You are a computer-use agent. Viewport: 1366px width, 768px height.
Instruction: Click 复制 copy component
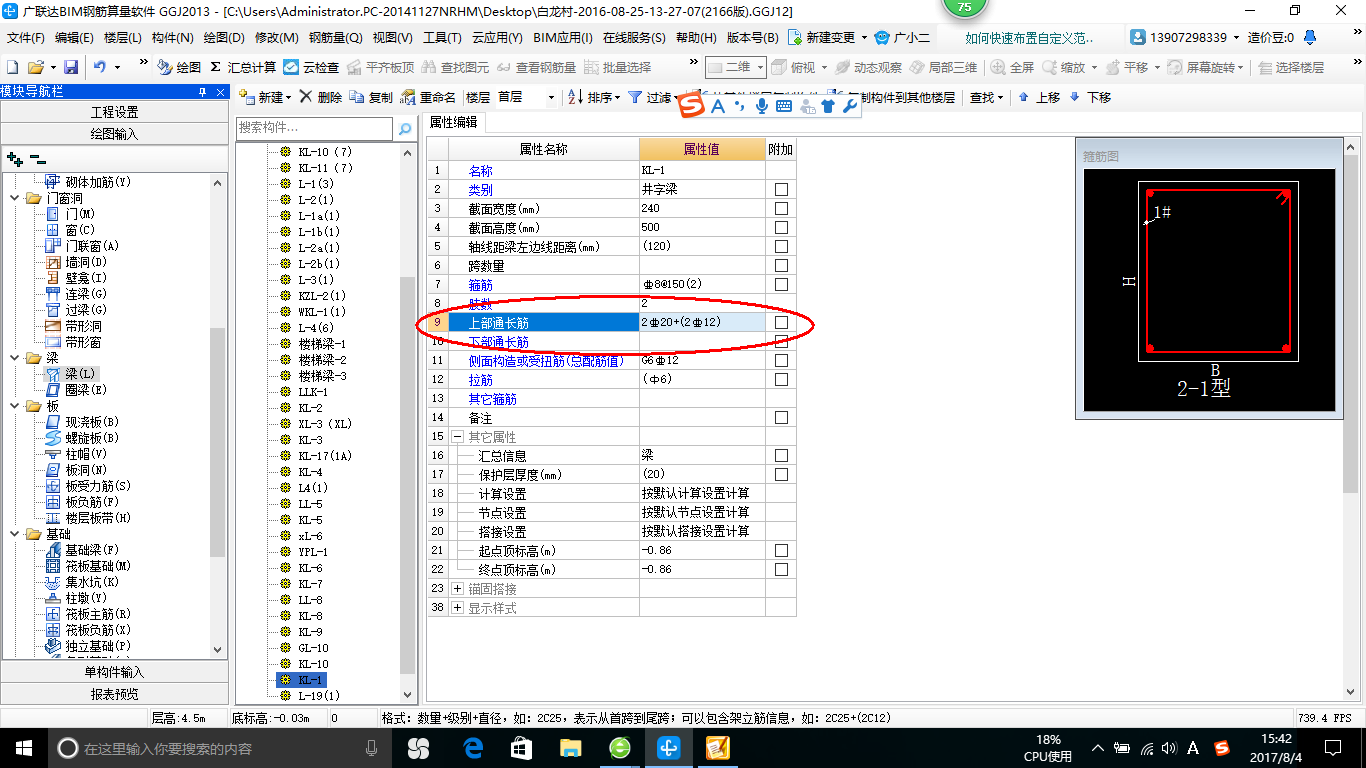[x=371, y=97]
